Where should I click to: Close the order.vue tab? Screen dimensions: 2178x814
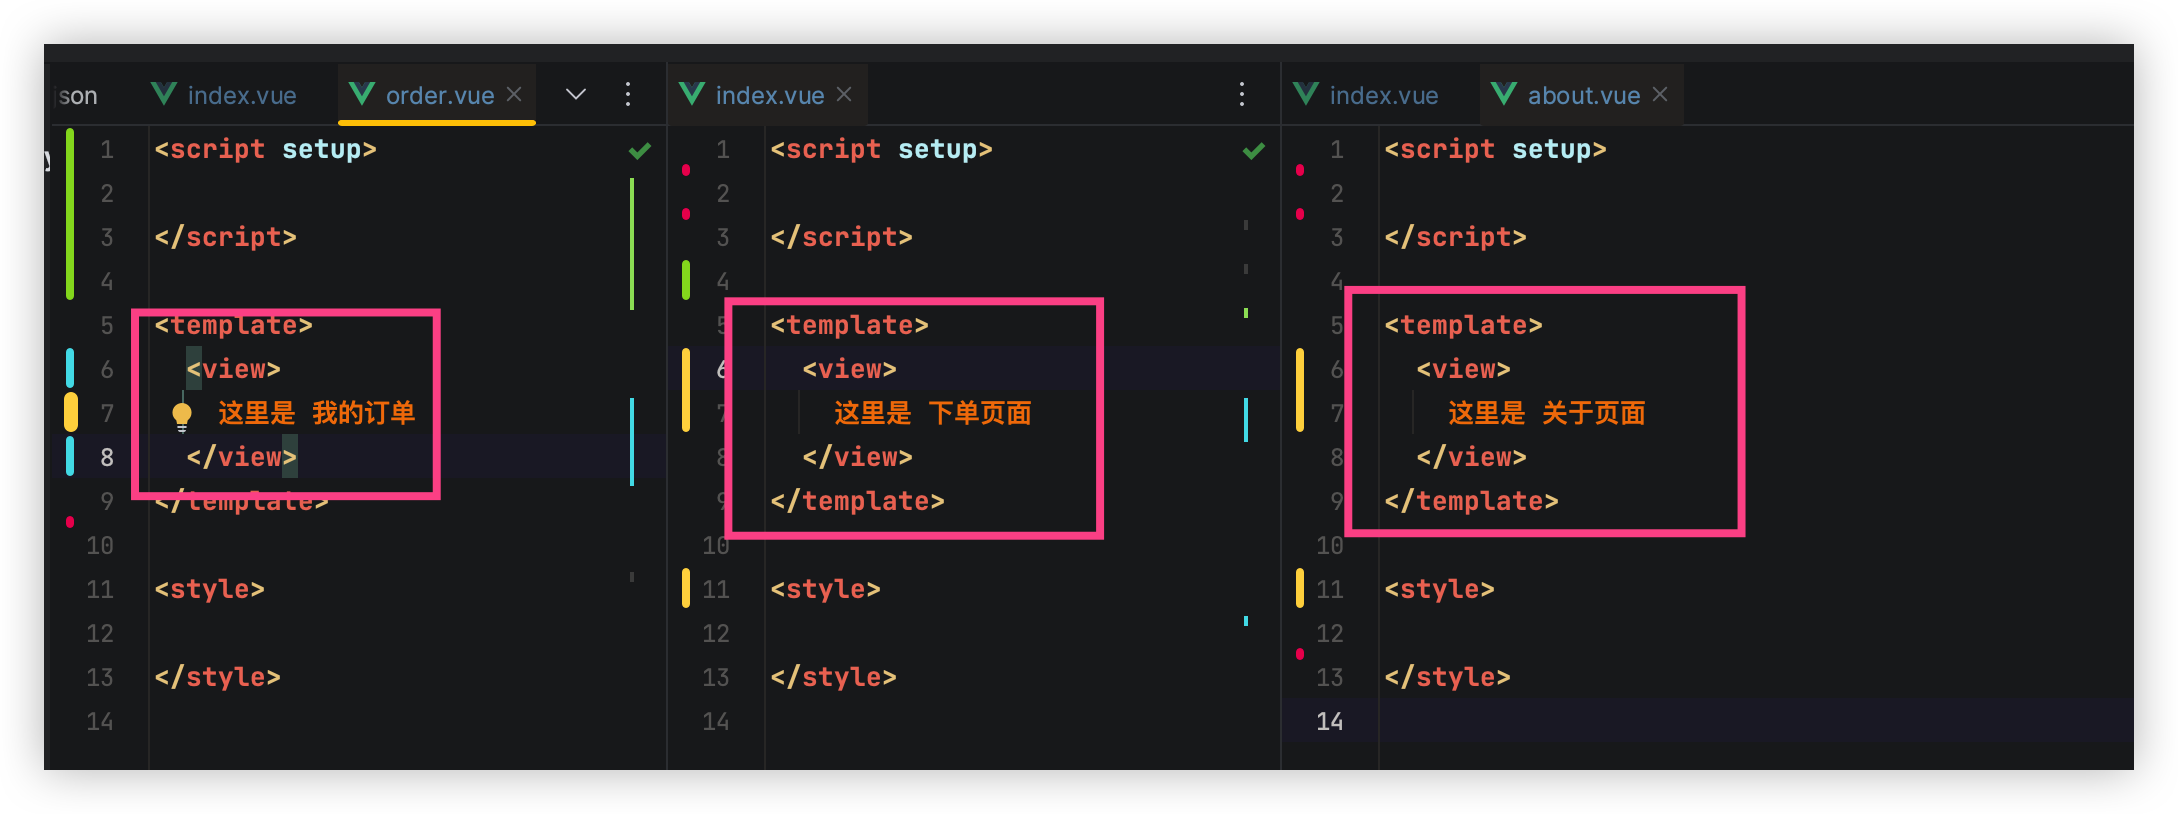514,94
